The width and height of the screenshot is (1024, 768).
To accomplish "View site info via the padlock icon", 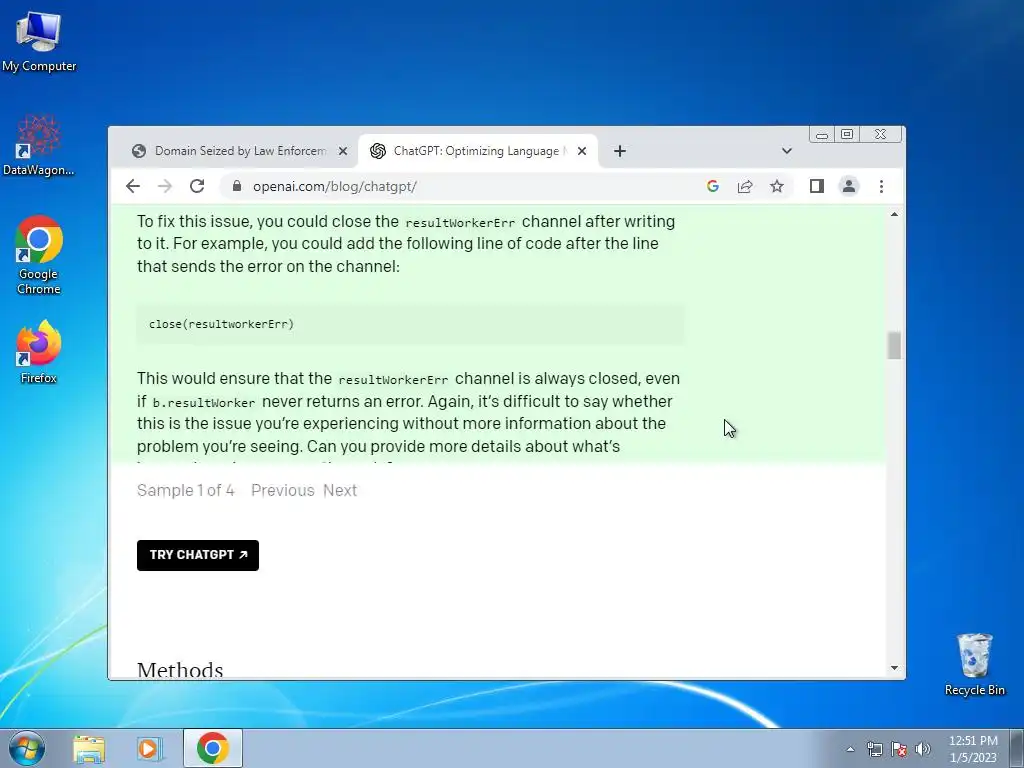I will coord(237,186).
